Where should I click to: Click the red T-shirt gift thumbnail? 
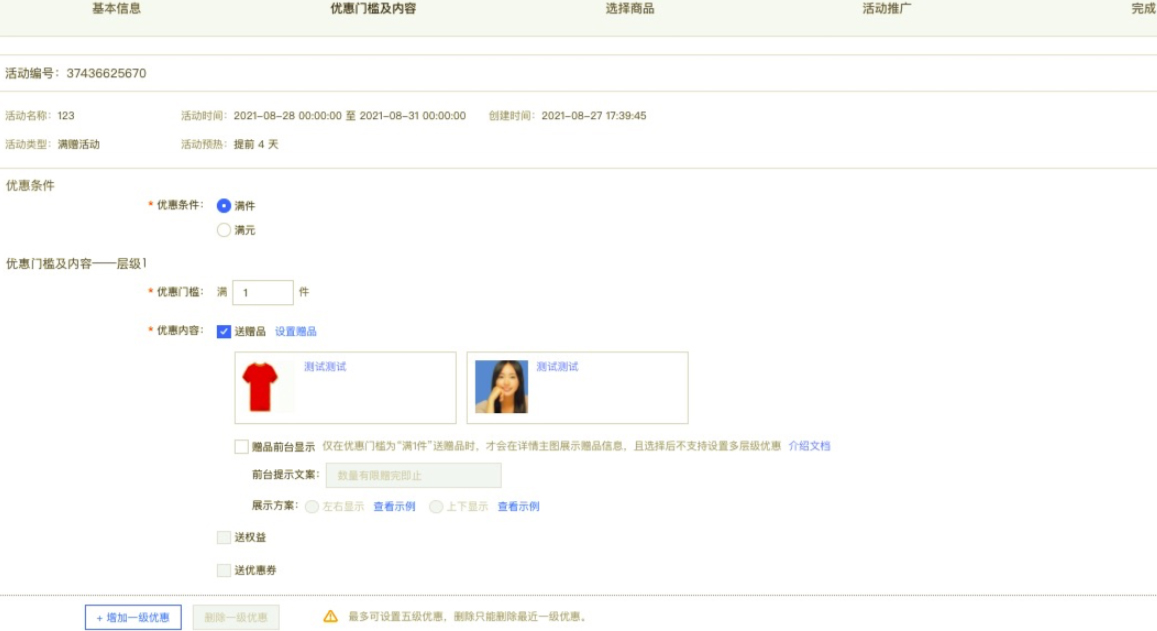pyautogui.click(x=262, y=387)
